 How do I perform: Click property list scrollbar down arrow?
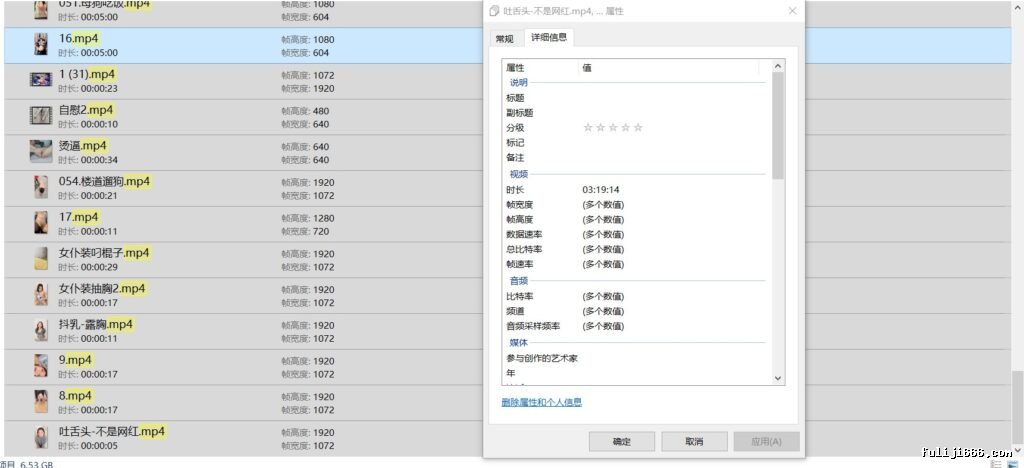pyautogui.click(x=778, y=378)
